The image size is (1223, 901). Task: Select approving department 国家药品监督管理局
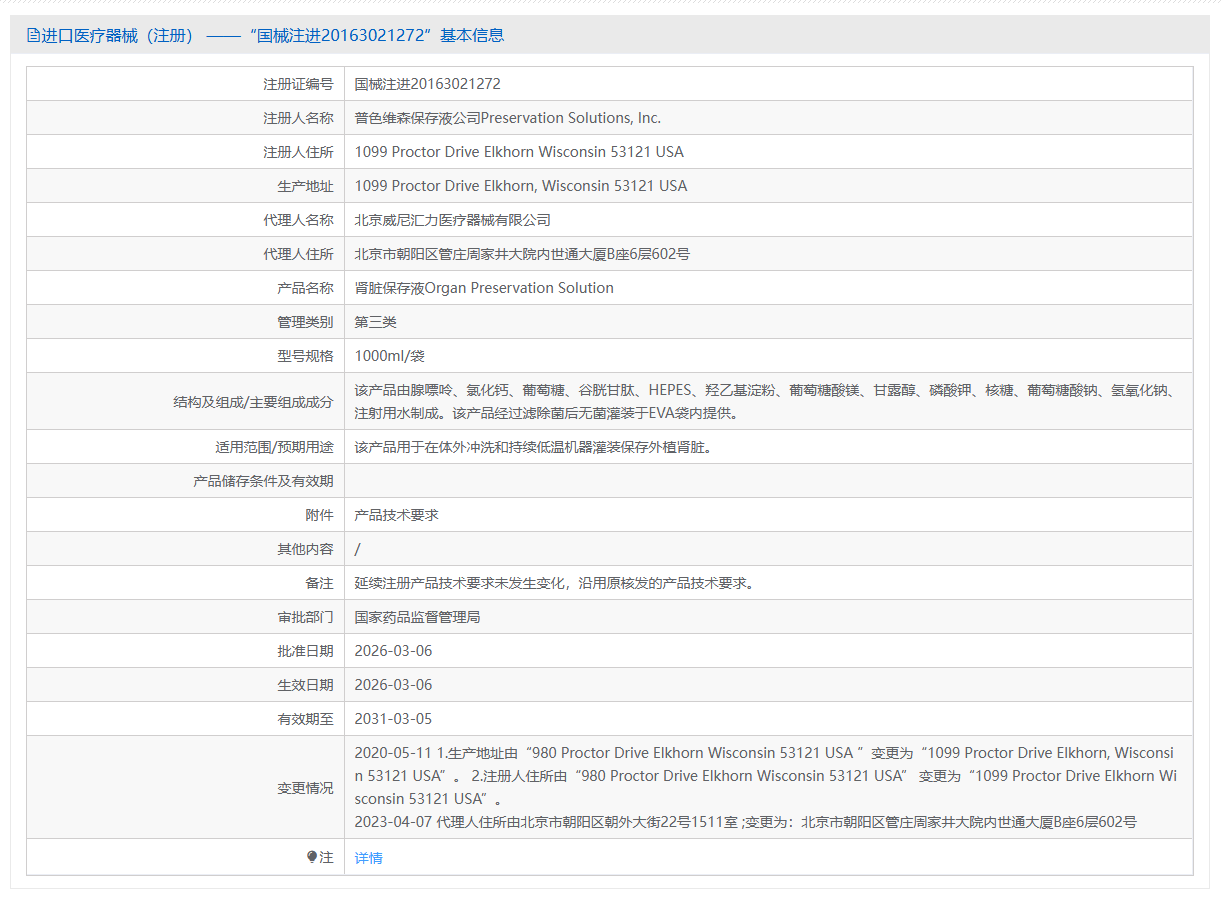(x=418, y=617)
